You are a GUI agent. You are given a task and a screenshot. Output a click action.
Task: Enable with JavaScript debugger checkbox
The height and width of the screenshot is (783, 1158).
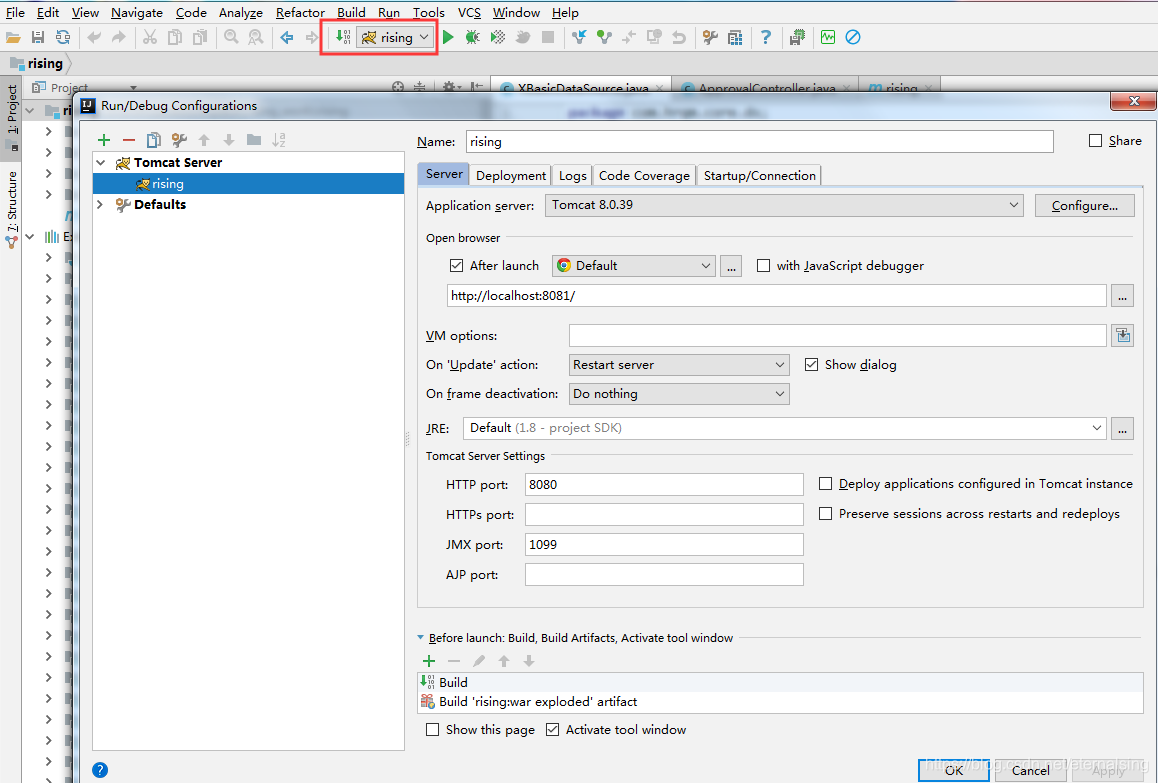[764, 266]
